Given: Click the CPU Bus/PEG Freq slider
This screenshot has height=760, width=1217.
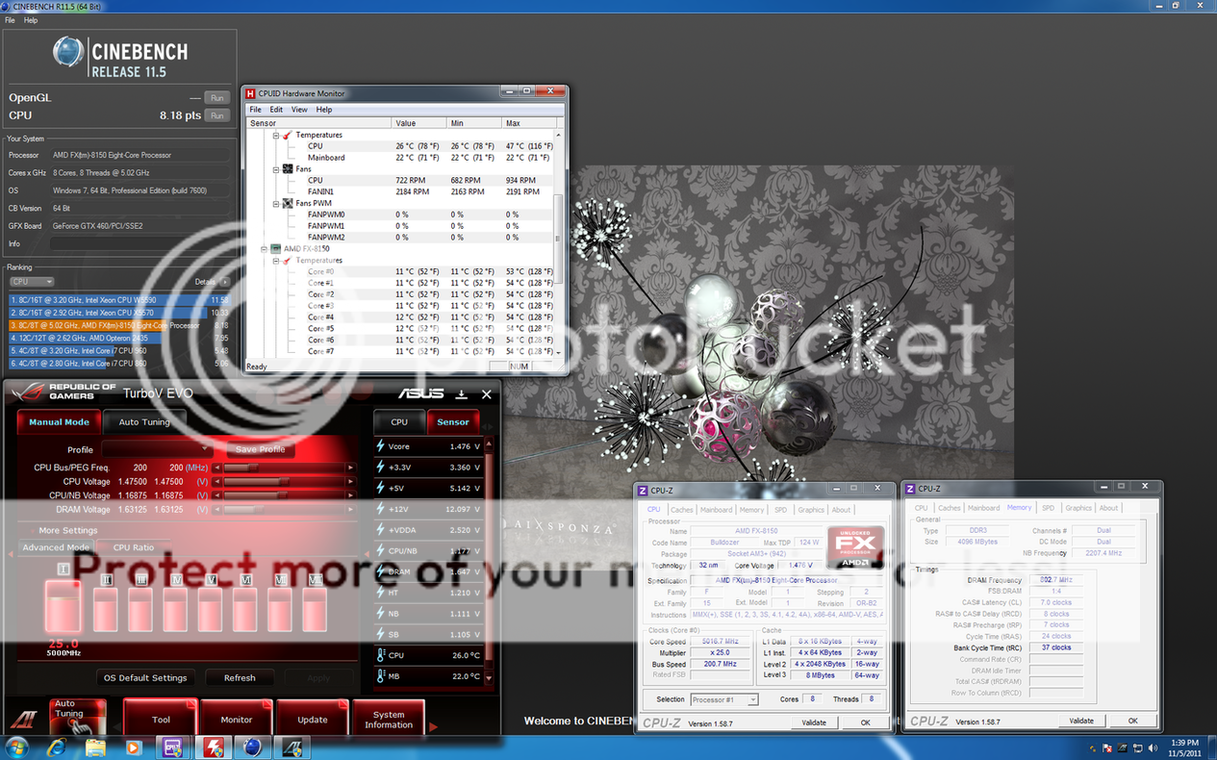Looking at the screenshot, I should click(x=285, y=467).
